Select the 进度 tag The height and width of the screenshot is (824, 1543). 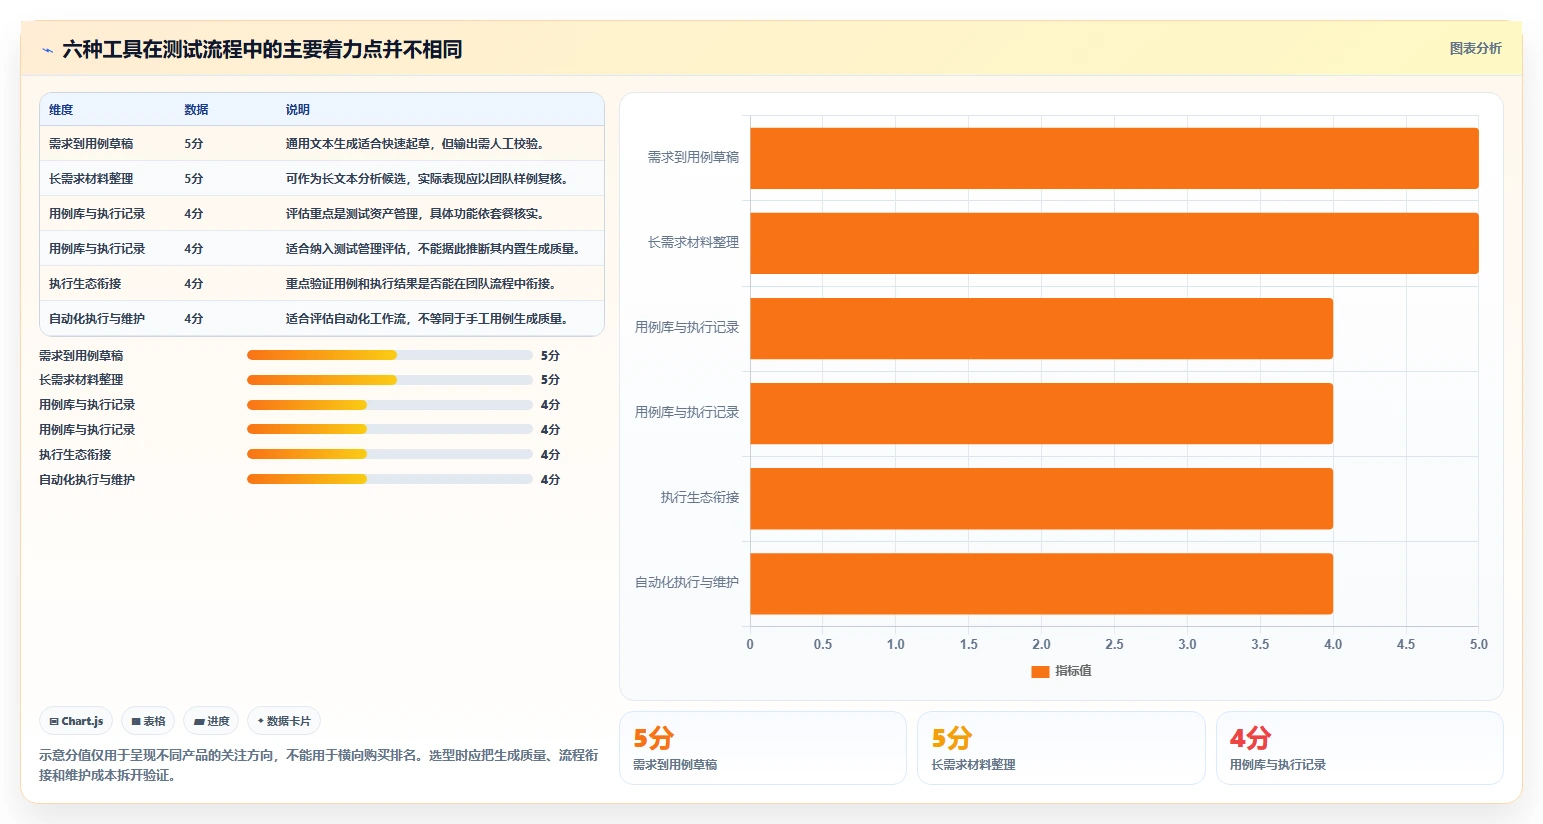click(211, 721)
